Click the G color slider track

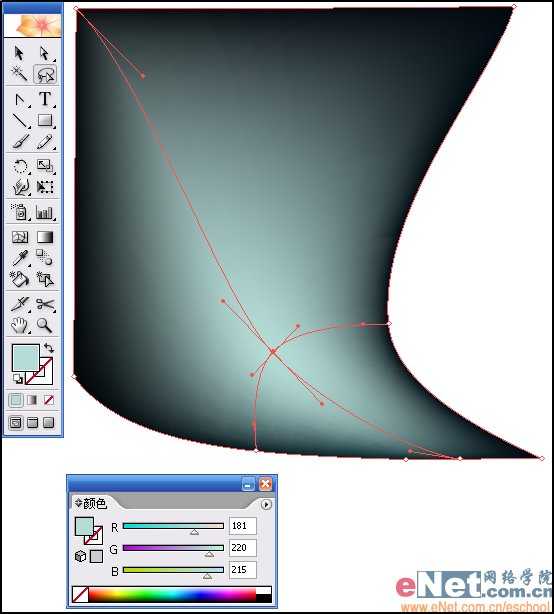click(x=173, y=548)
